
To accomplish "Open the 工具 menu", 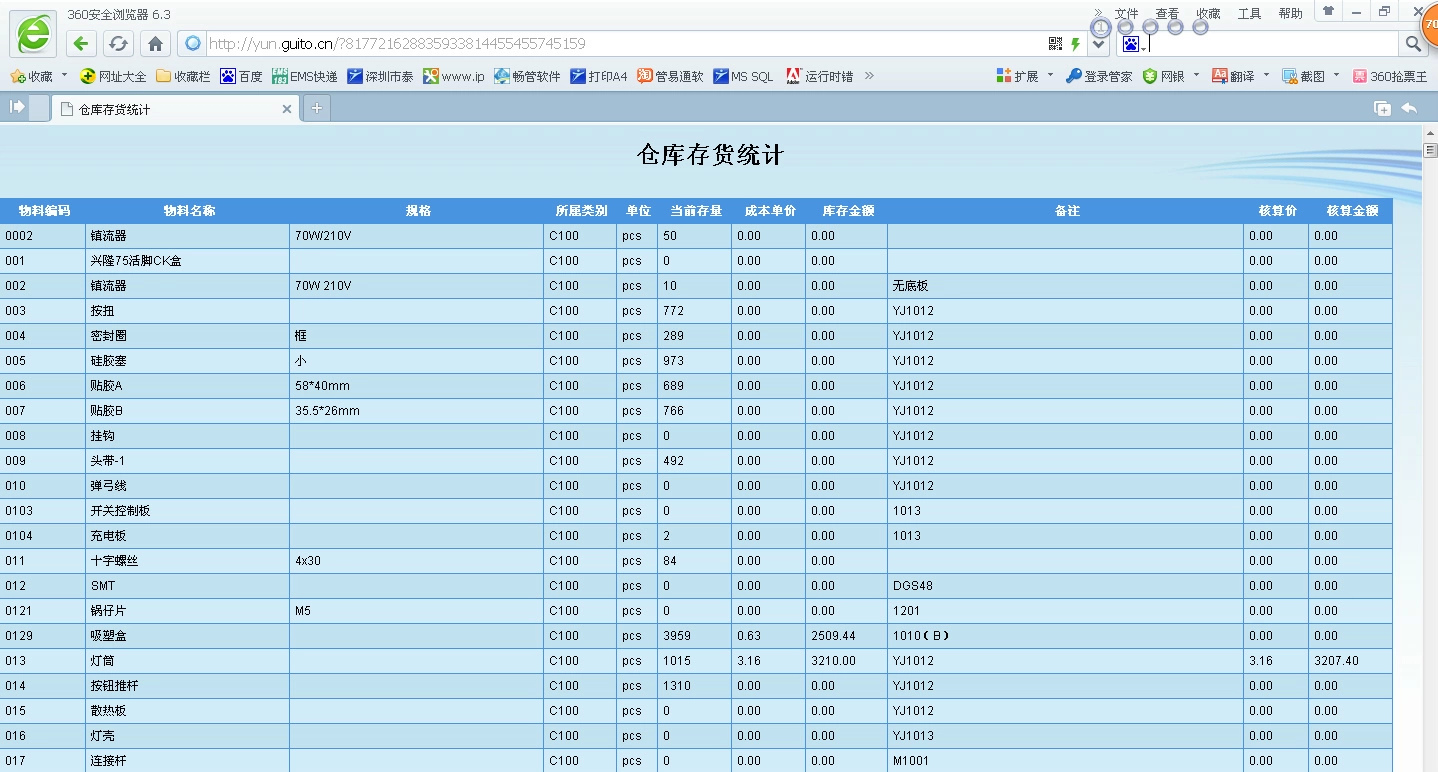I will click(x=1249, y=13).
